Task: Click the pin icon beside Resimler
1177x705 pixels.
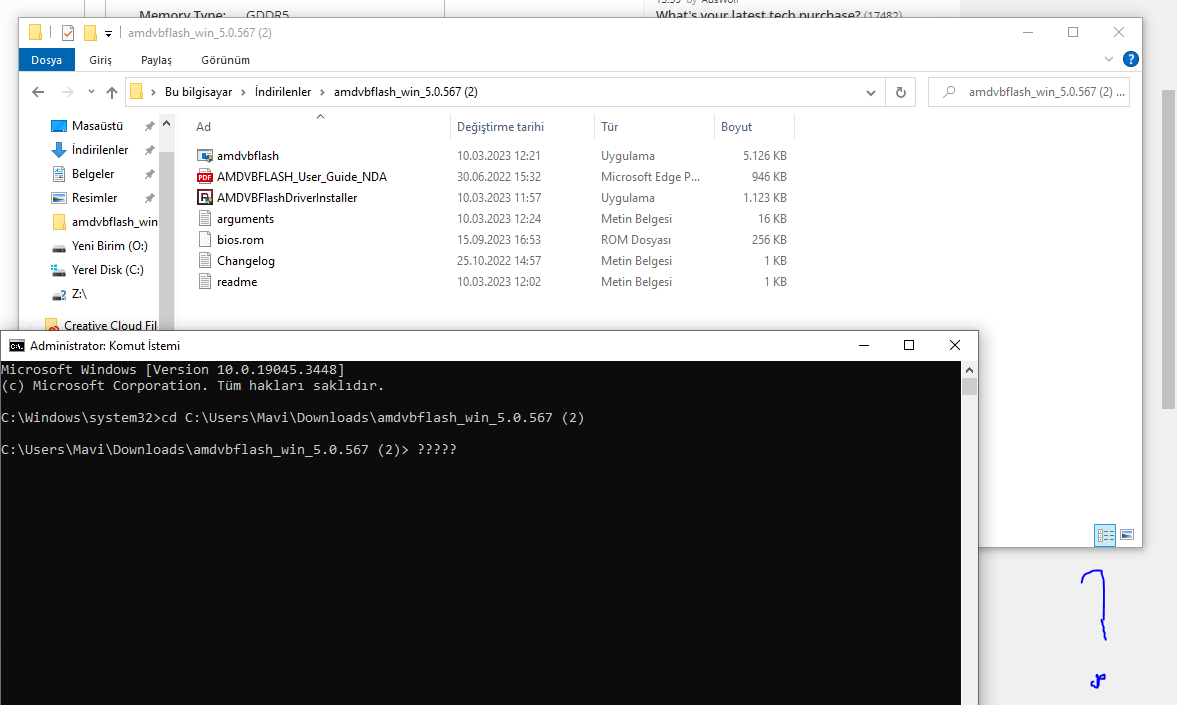Action: point(149,198)
